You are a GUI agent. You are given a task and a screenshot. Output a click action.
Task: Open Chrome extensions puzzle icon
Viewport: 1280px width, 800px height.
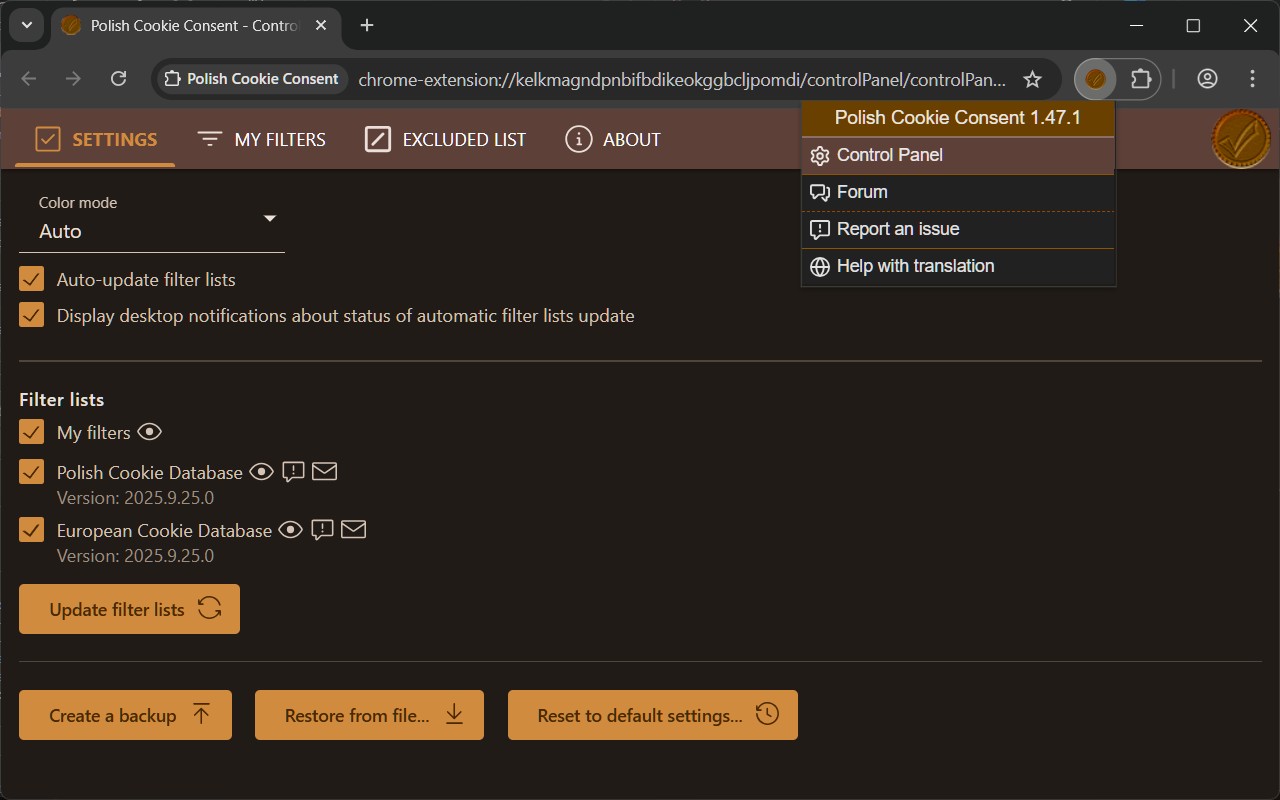point(1141,79)
